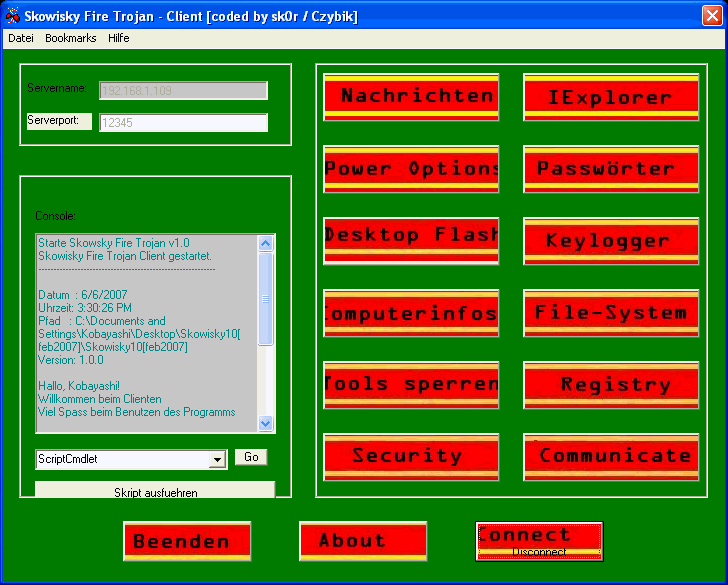The width and height of the screenshot is (728, 585).
Task: Click the Connect button
Action: tap(538, 535)
